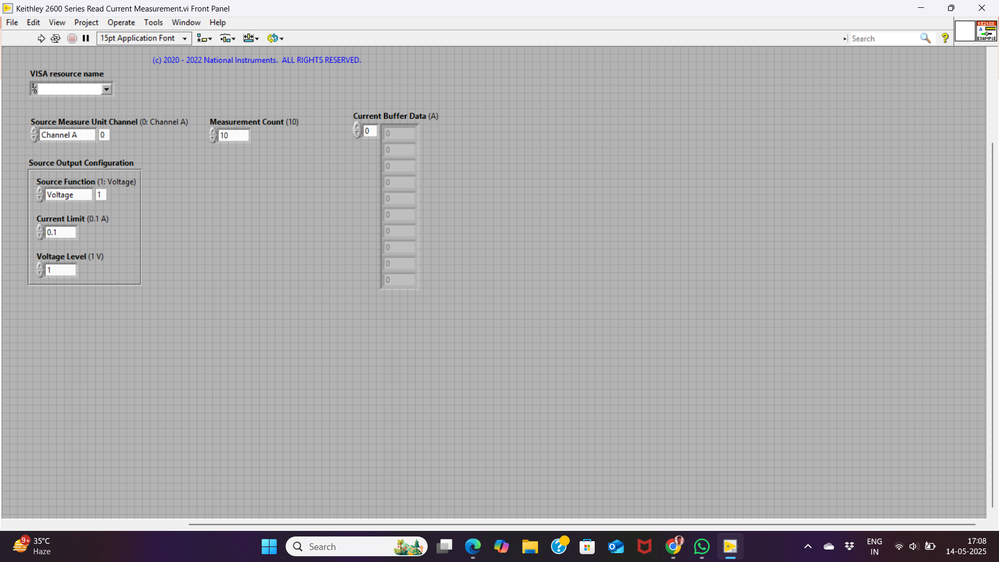
Task: Open WhatsApp from taskbar
Action: pos(702,547)
